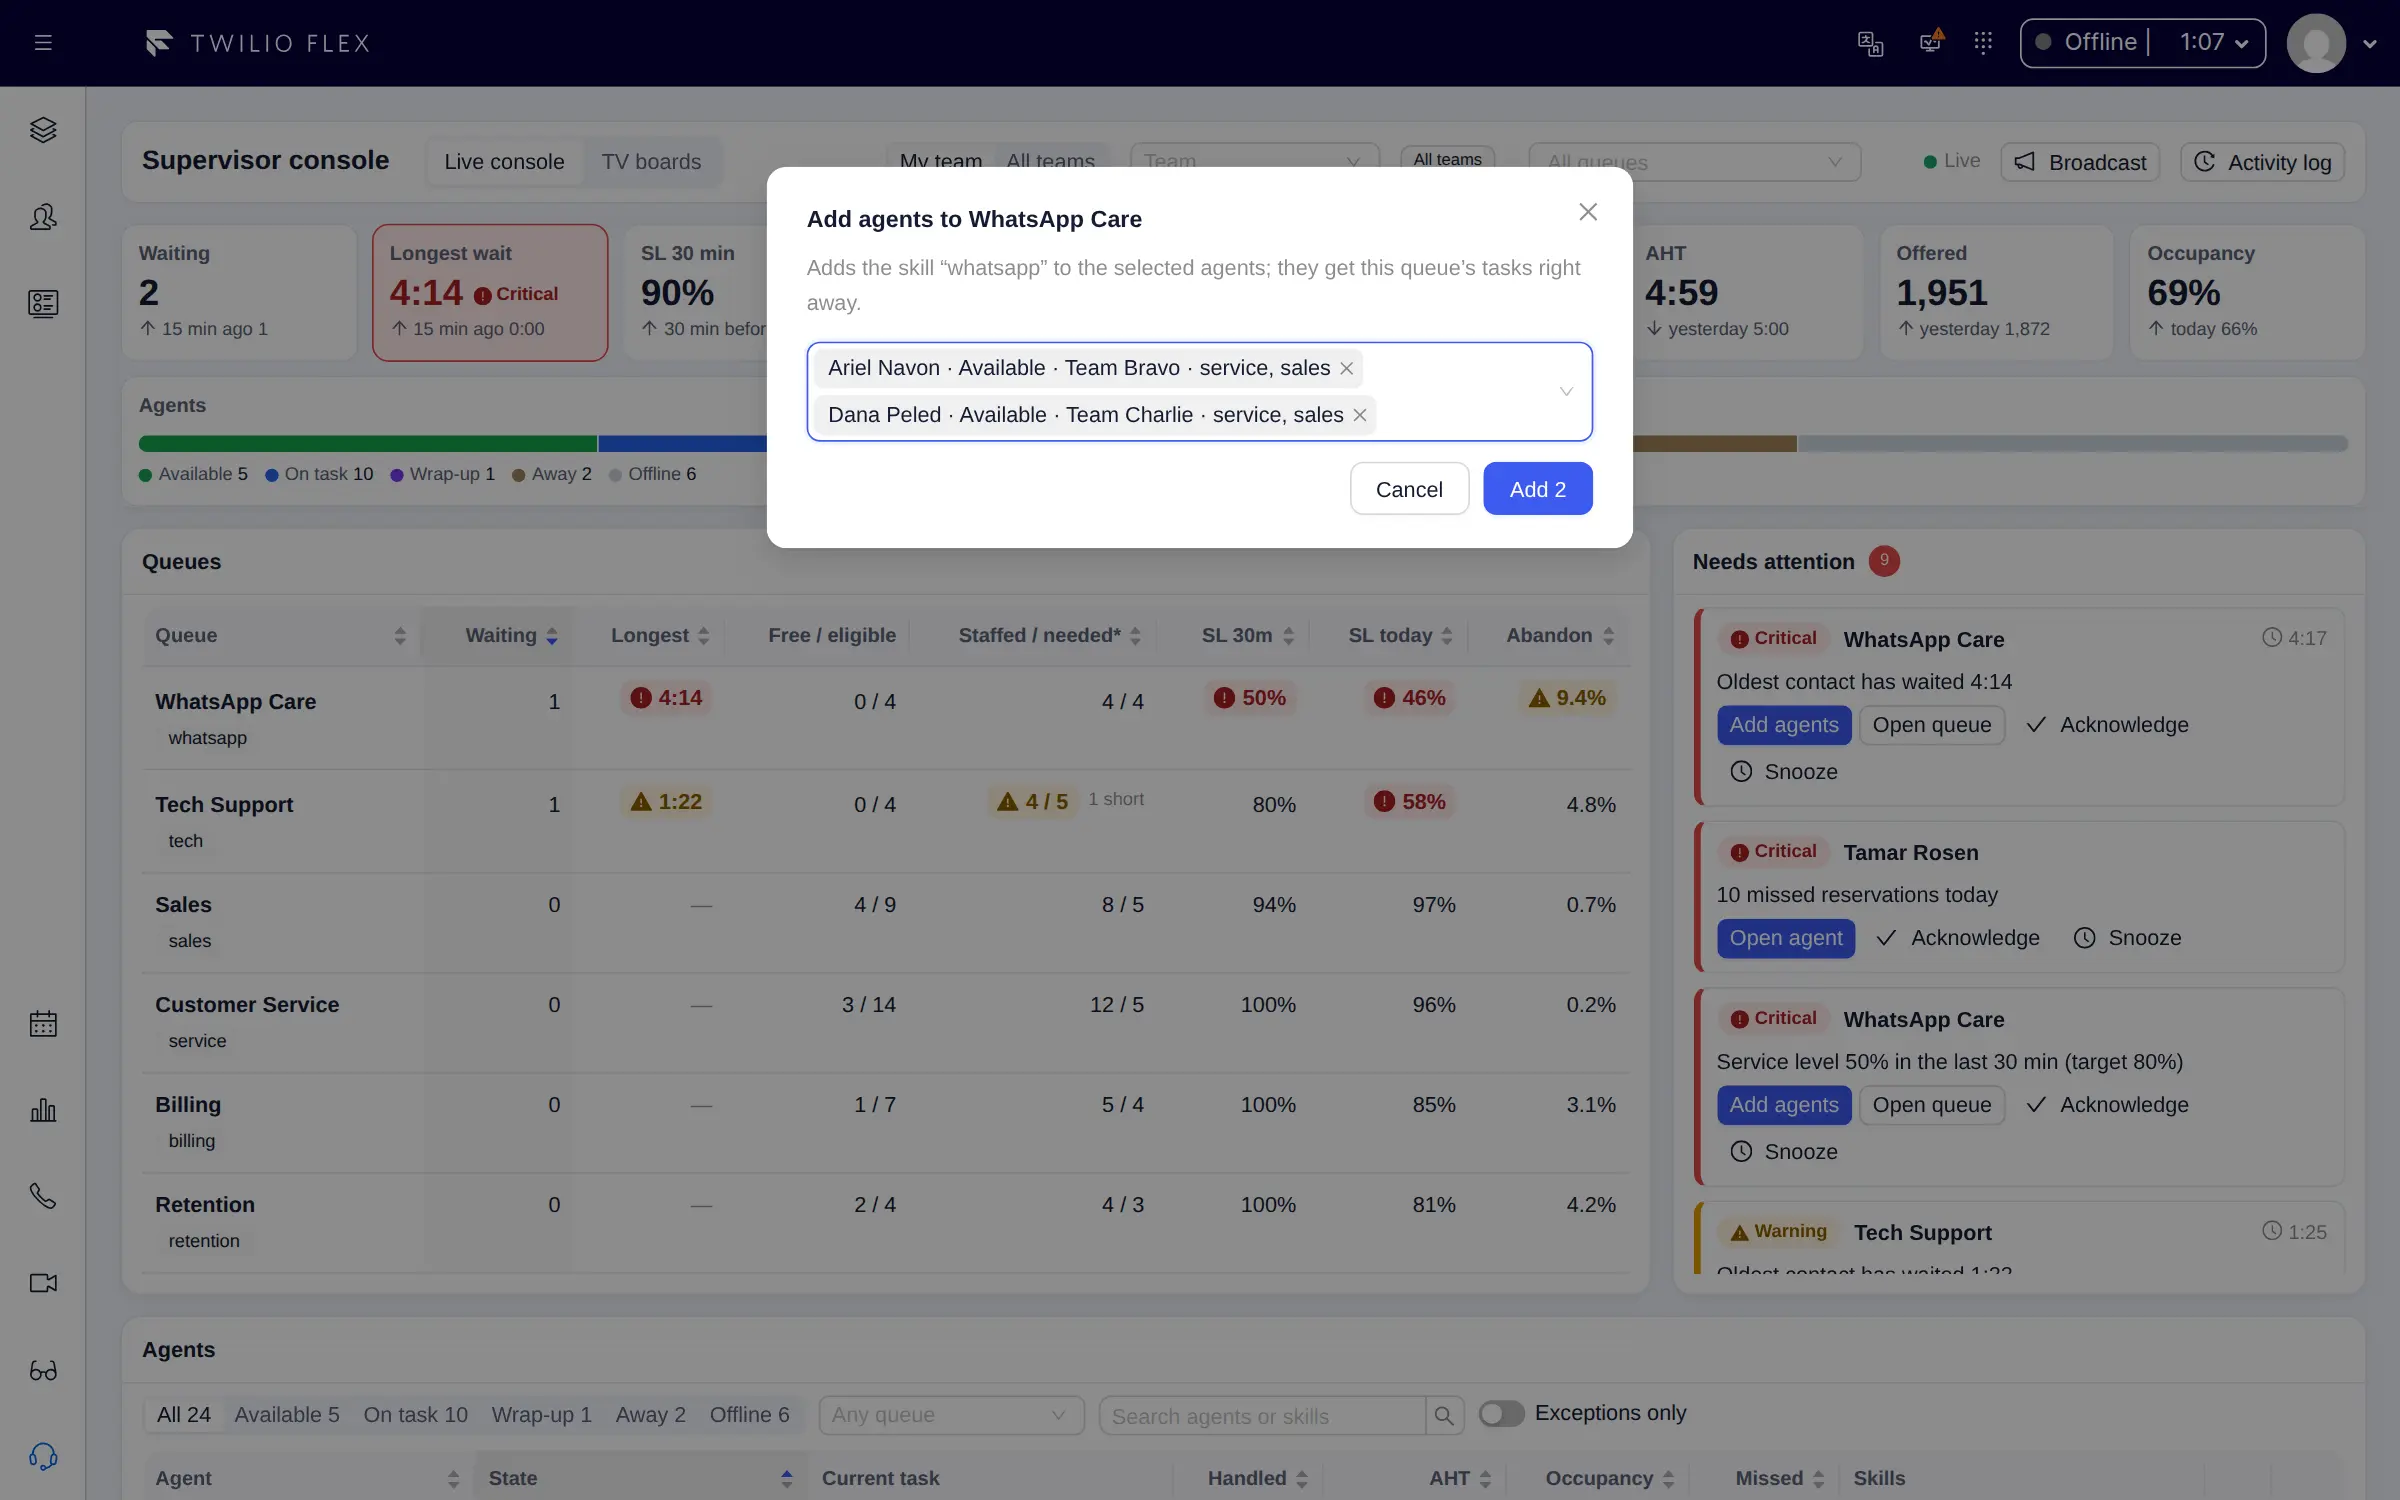Viewport: 2400px width, 1500px height.
Task: Open the agents icon in sidebar
Action: click(x=43, y=217)
